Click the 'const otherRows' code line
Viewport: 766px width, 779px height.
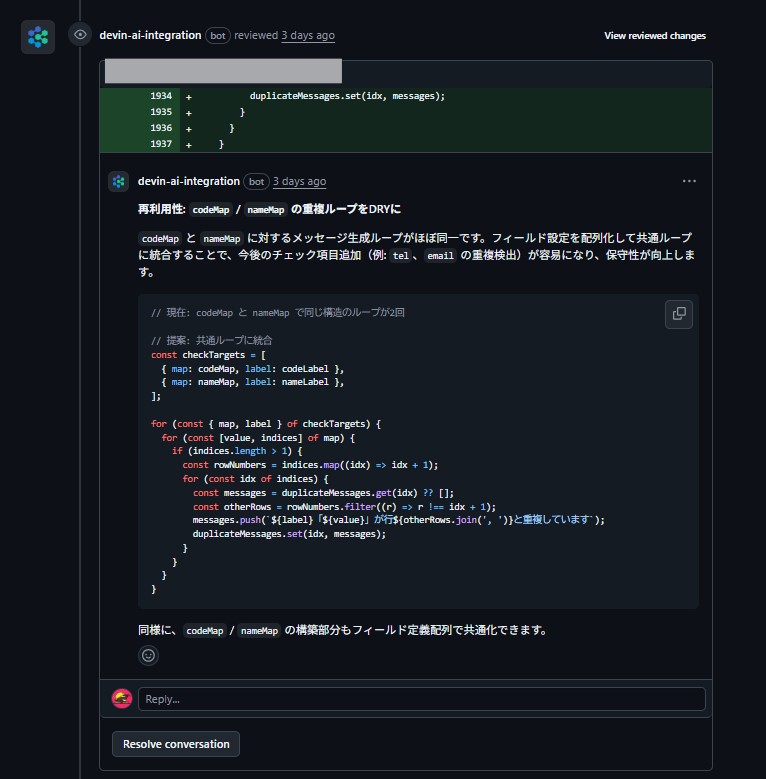tap(344, 507)
